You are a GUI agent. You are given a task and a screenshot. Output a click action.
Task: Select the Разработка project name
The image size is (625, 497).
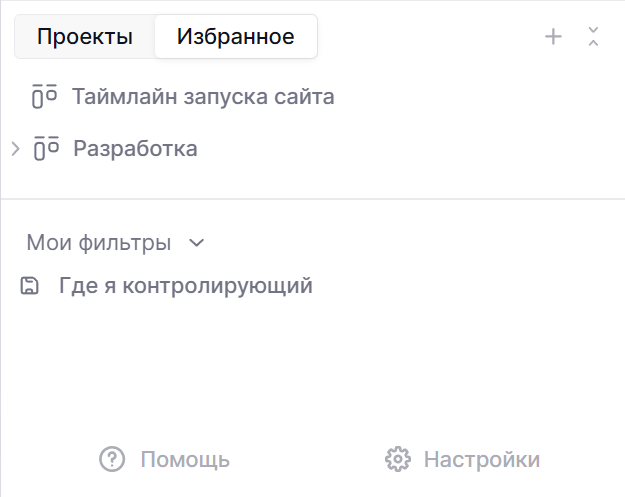(x=135, y=149)
